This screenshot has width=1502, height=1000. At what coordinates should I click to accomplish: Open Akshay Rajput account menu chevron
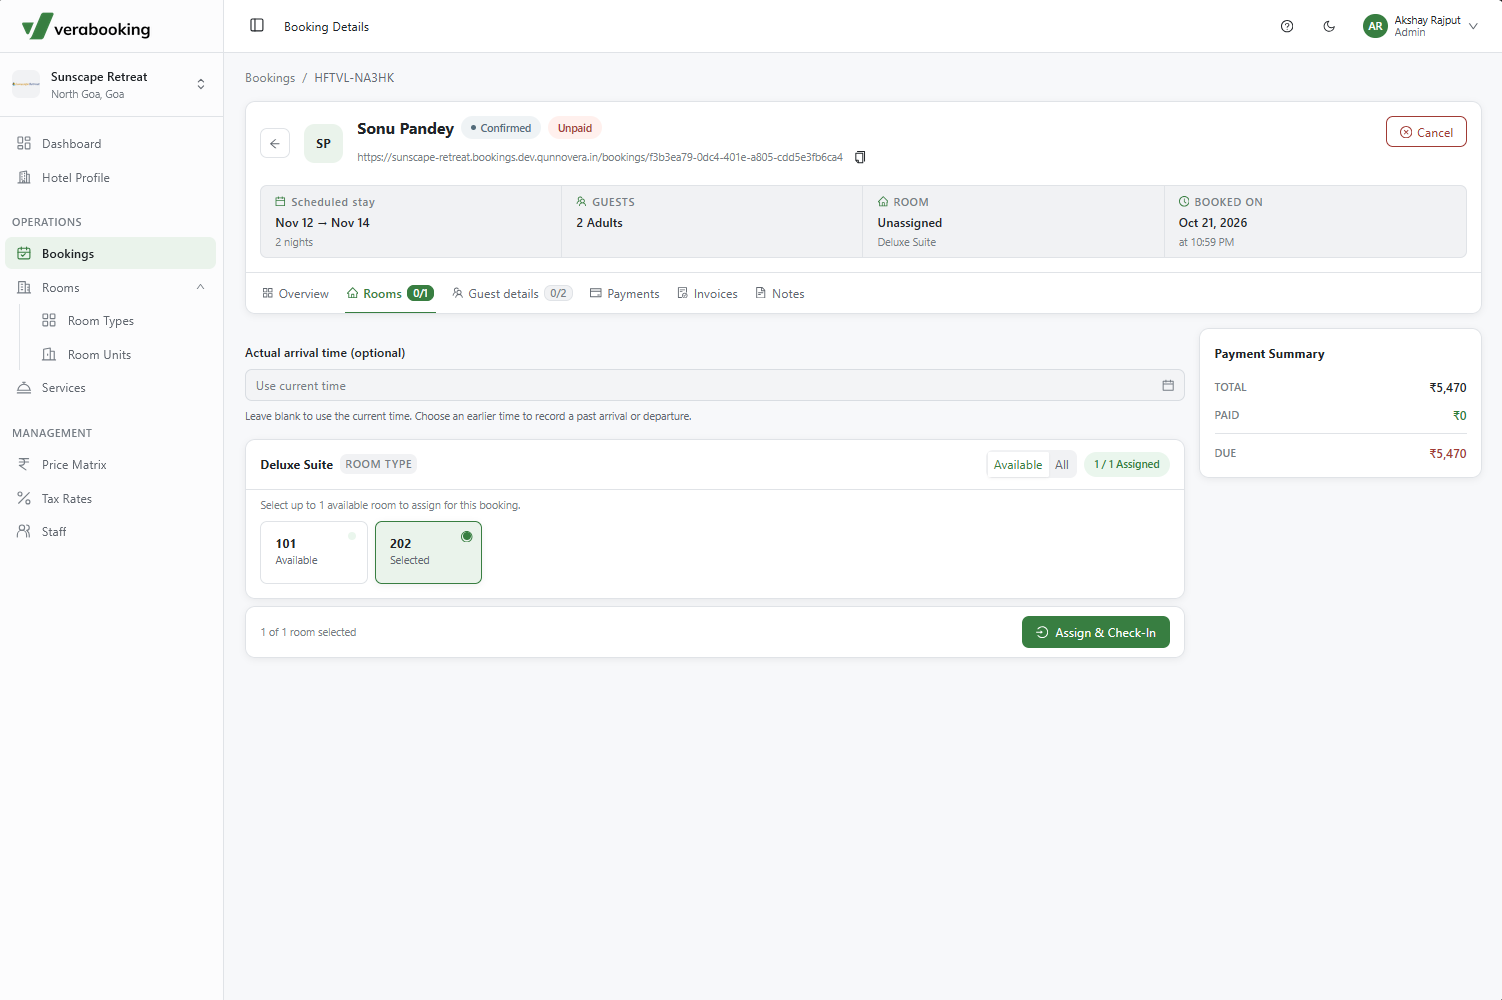(1473, 26)
